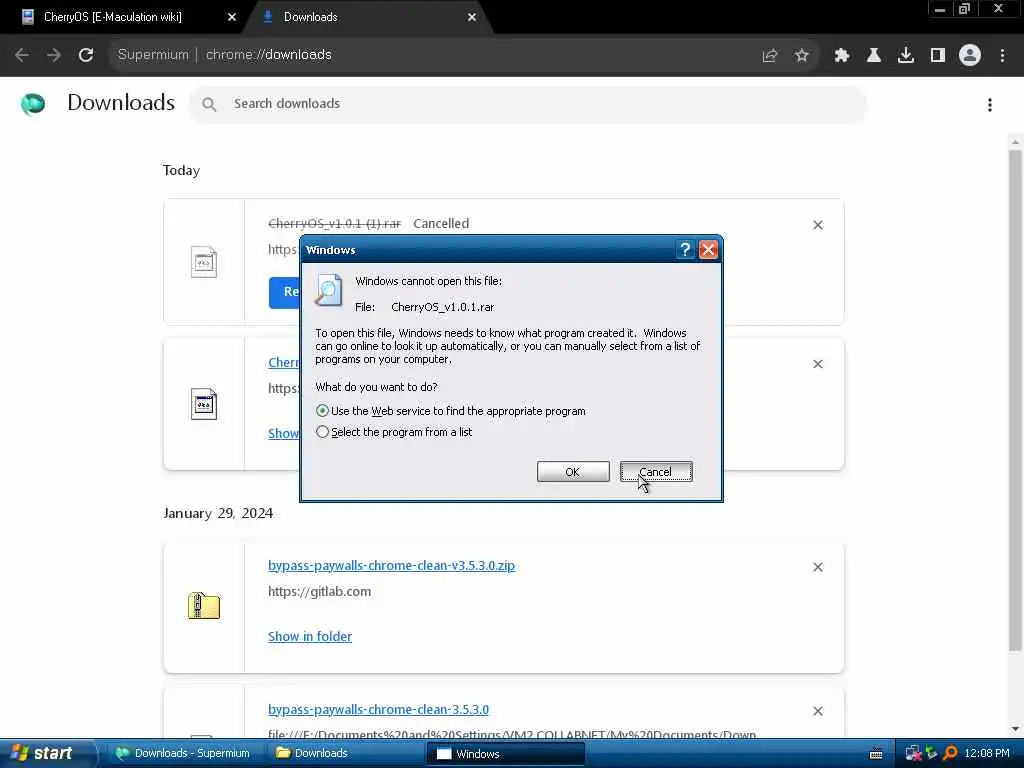Show bypass-paywalls zip in folder
This screenshot has width=1024, height=768.
click(310, 636)
